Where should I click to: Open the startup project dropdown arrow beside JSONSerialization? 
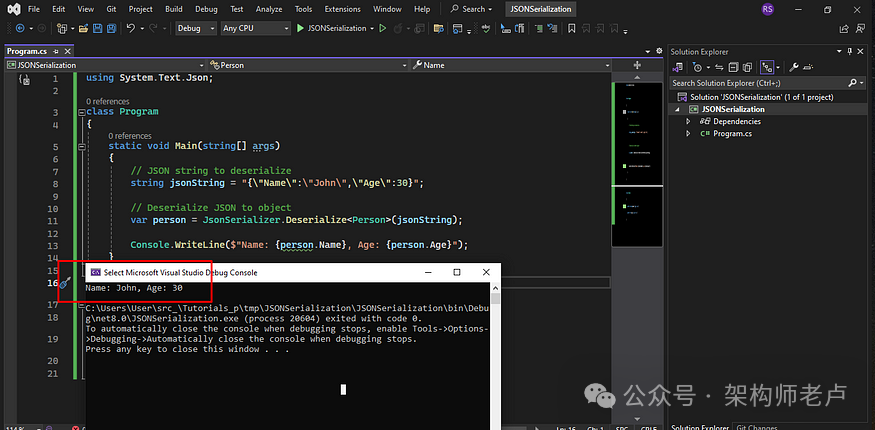(x=371, y=28)
